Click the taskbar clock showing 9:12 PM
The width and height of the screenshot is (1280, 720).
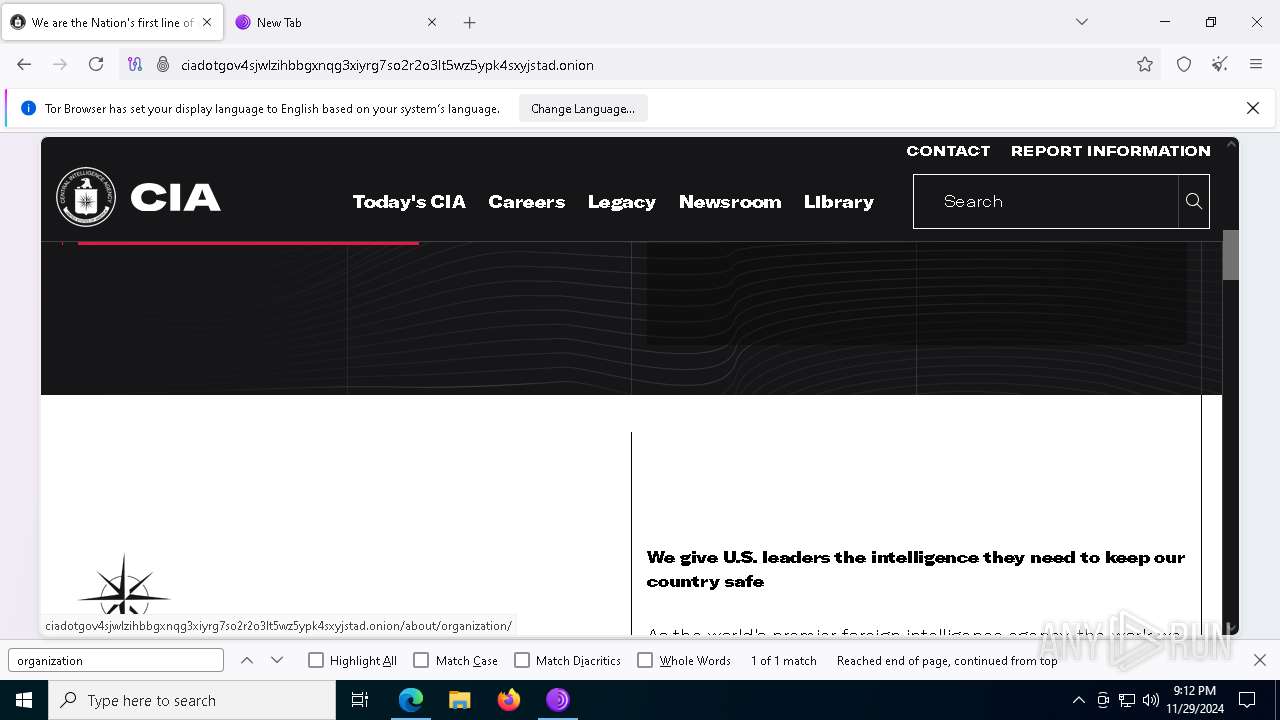[1194, 700]
